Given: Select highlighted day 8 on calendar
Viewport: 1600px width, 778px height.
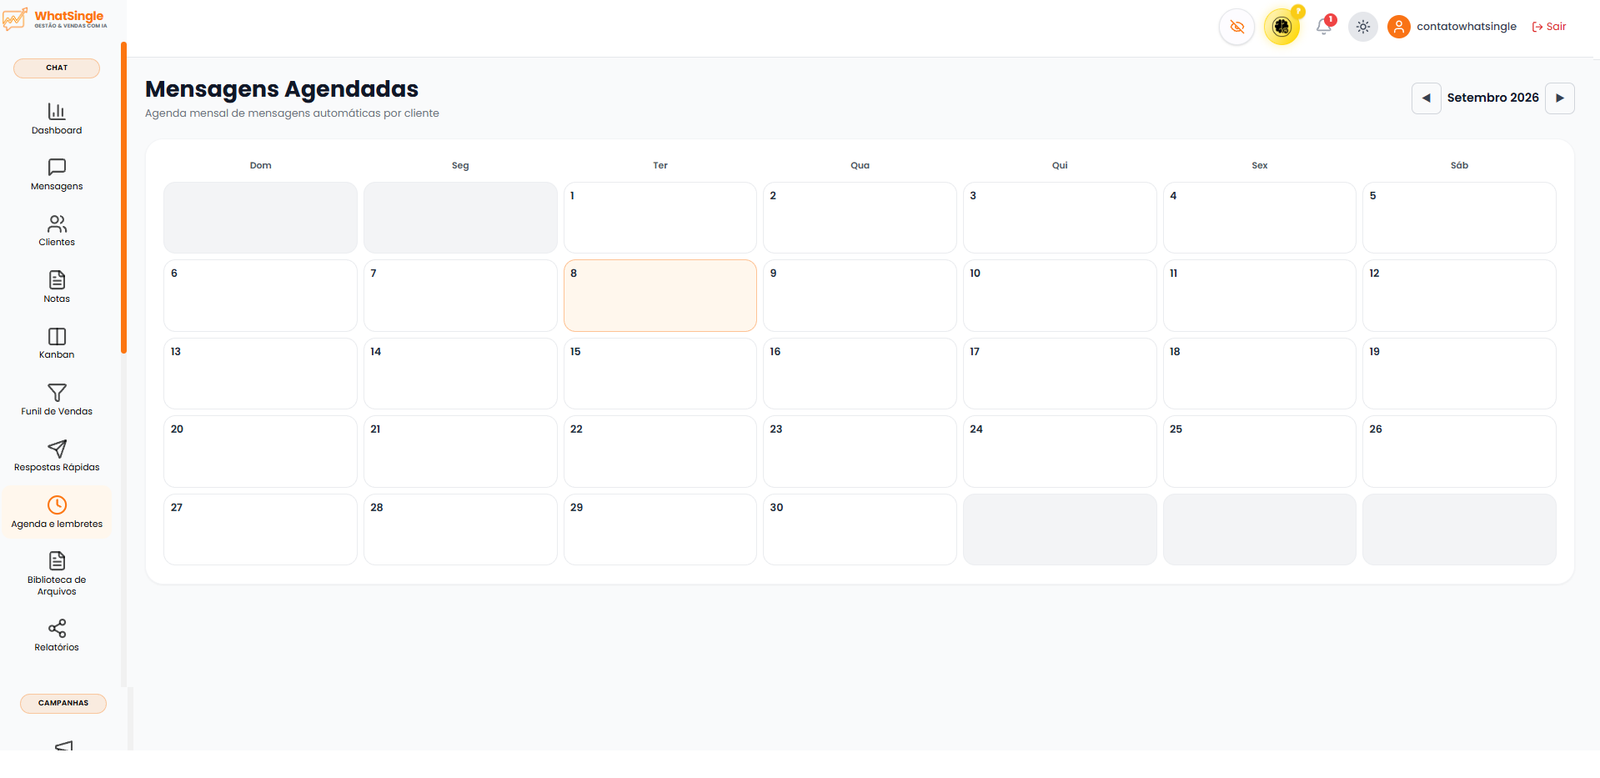Looking at the screenshot, I should click(x=660, y=295).
